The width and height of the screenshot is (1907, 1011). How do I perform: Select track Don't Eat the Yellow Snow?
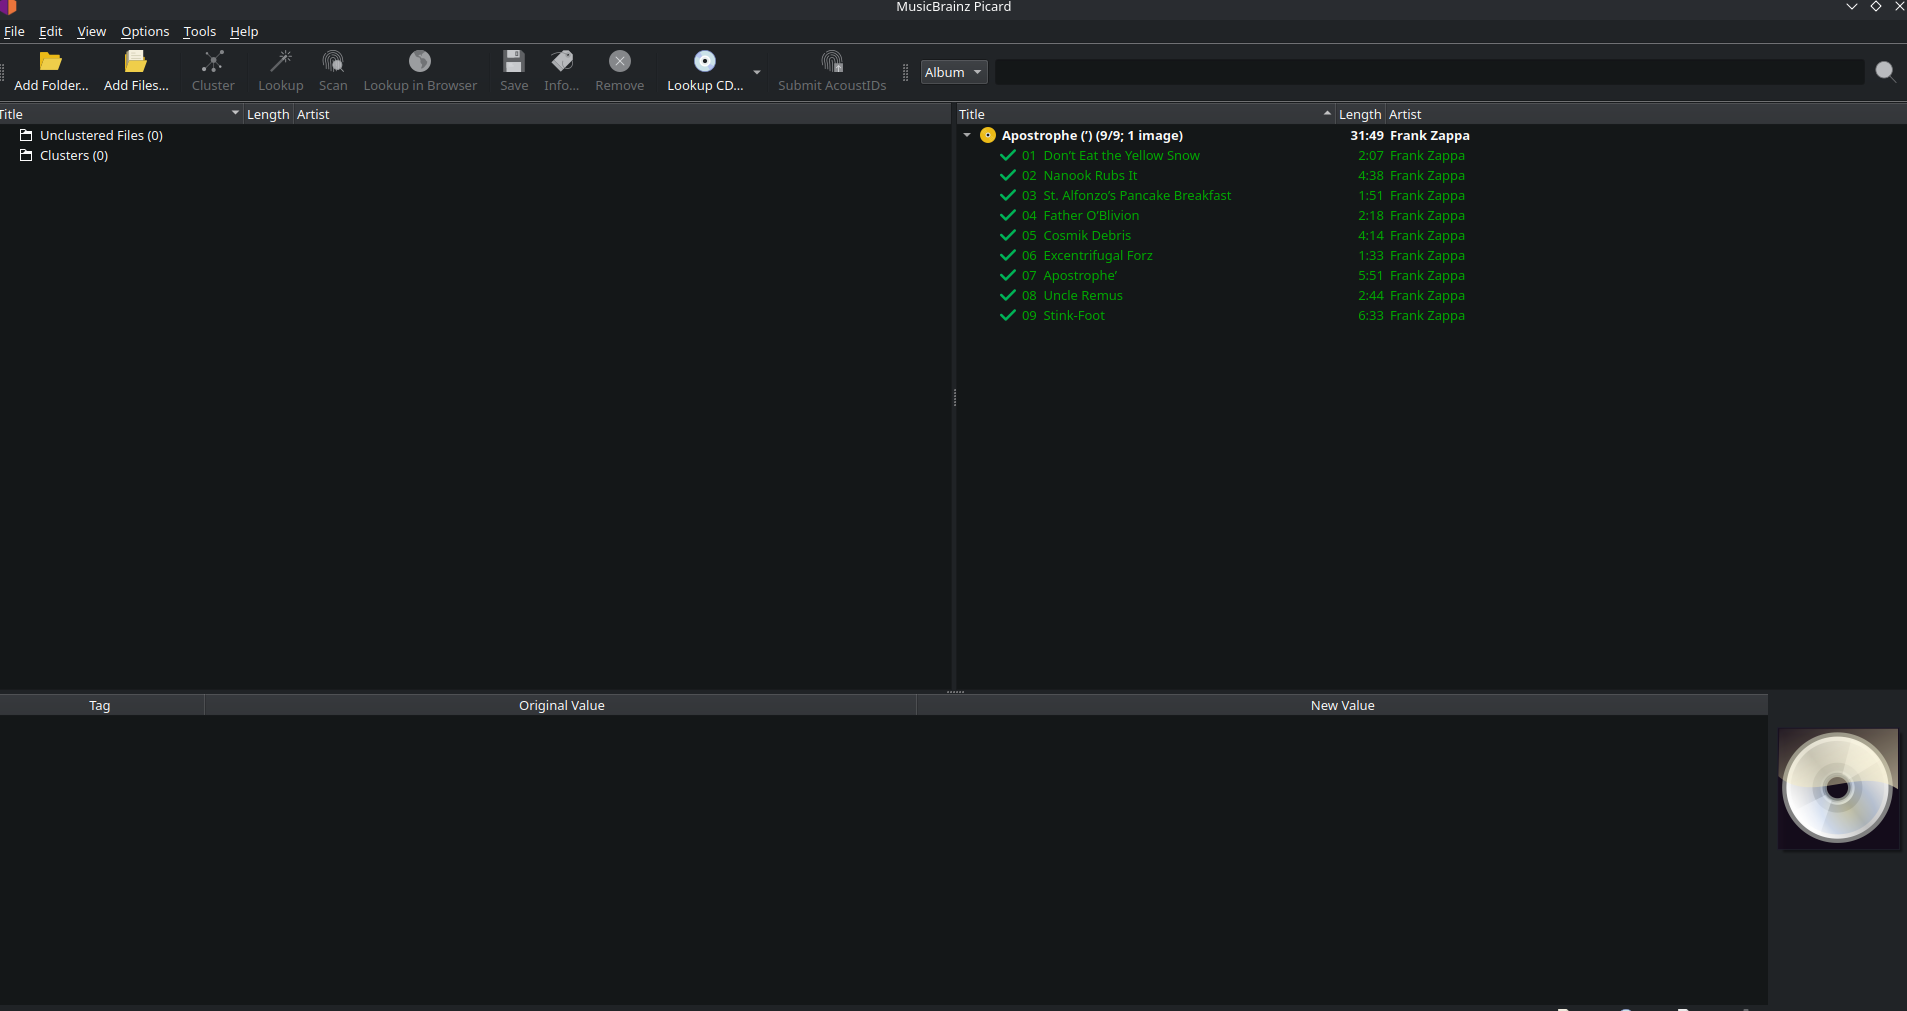(1121, 155)
